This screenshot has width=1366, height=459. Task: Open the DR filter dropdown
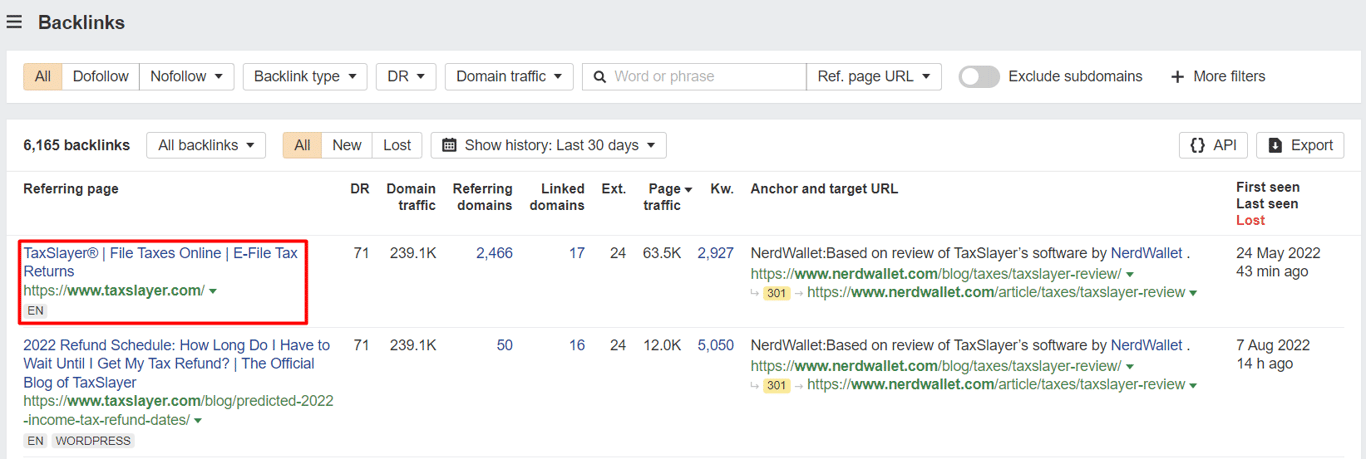pos(406,77)
